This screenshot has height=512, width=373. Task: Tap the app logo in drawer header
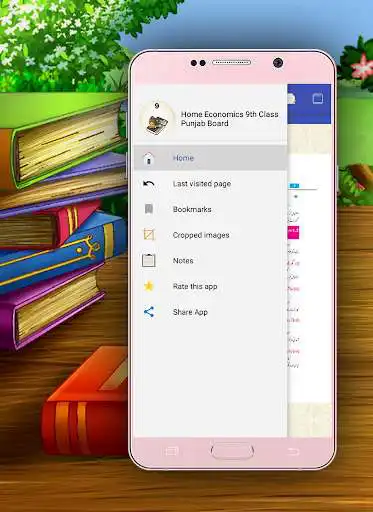[x=157, y=118]
